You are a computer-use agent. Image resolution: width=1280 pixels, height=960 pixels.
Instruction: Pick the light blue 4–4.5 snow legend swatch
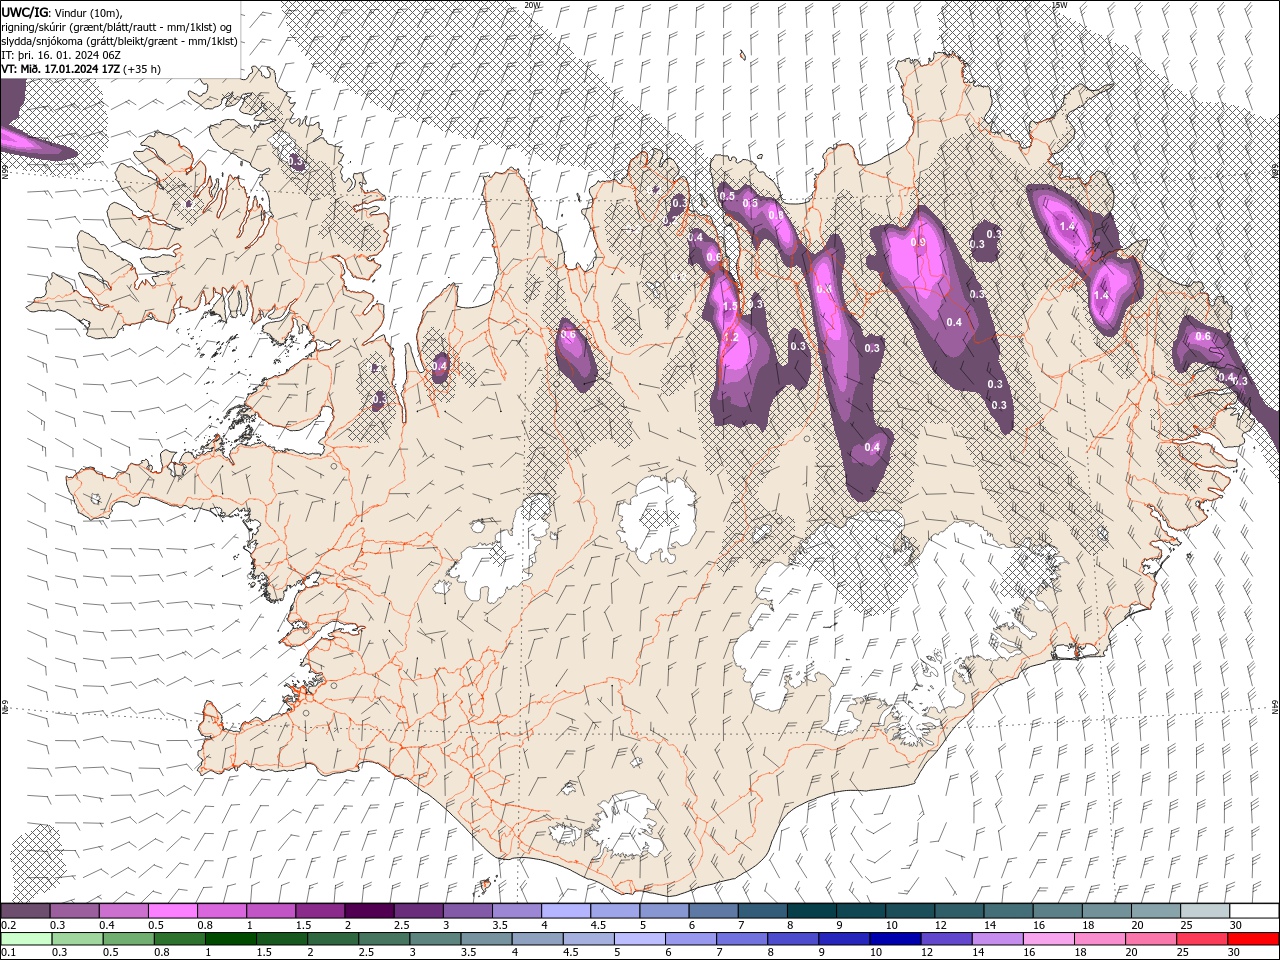click(x=566, y=911)
